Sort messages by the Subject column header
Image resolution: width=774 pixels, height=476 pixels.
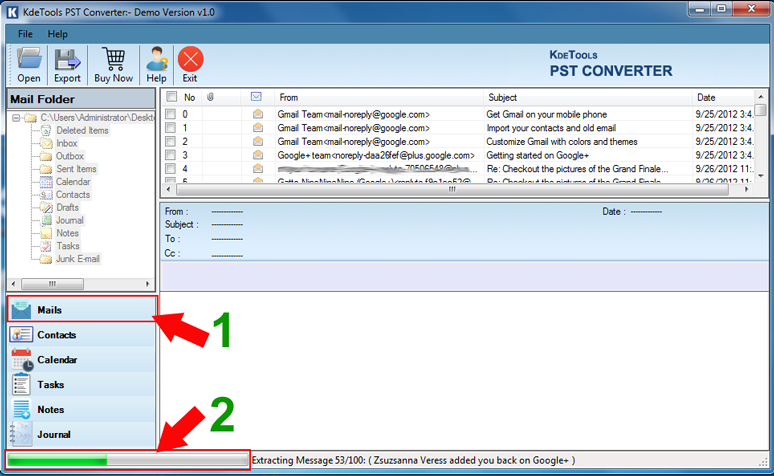point(588,97)
